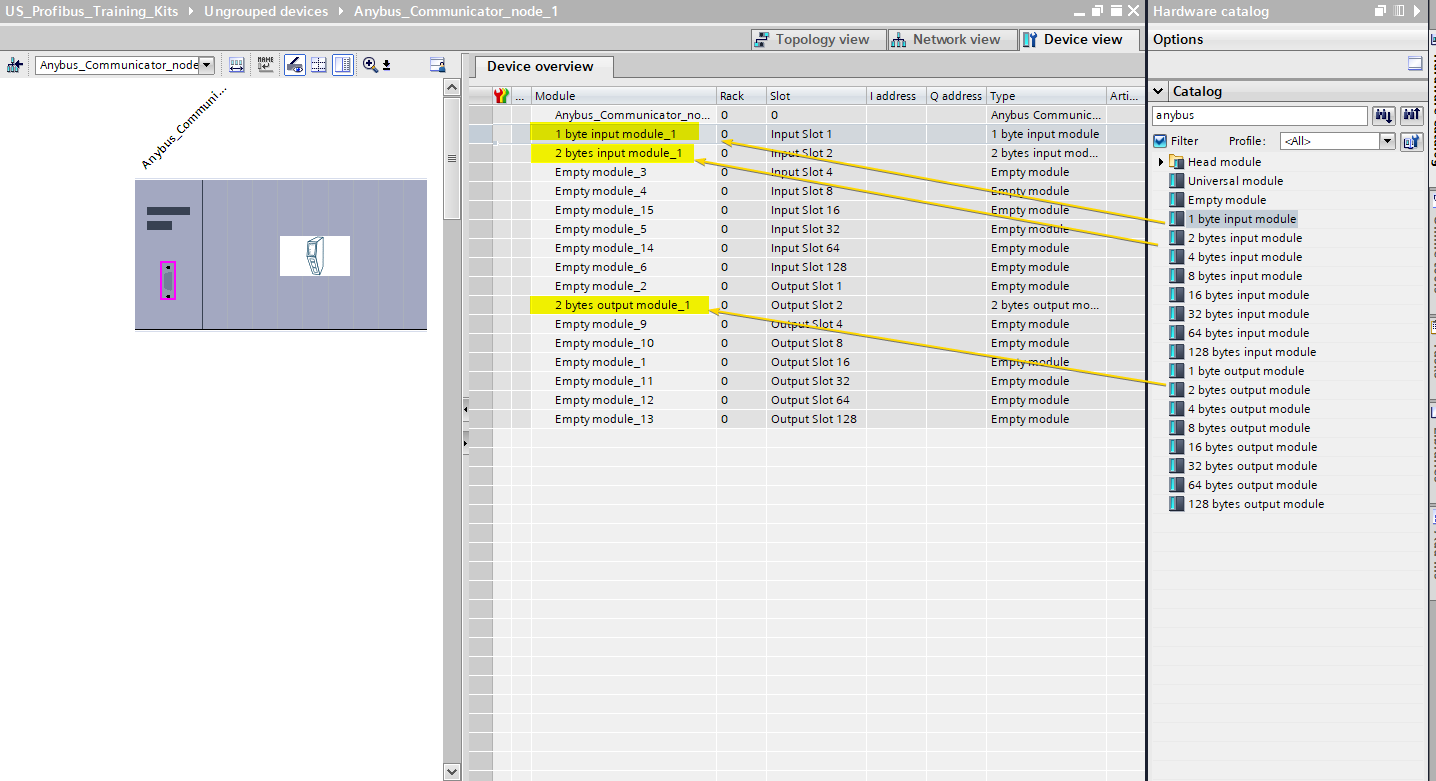1436x781 pixels.
Task: Click the search downward icon in catalog
Action: 1384,116
